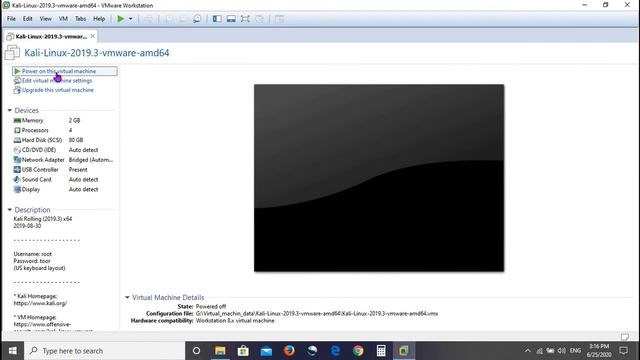Click the Hard Disk drive icon
This screenshot has width=640, height=360.
pyautogui.click(x=17, y=140)
